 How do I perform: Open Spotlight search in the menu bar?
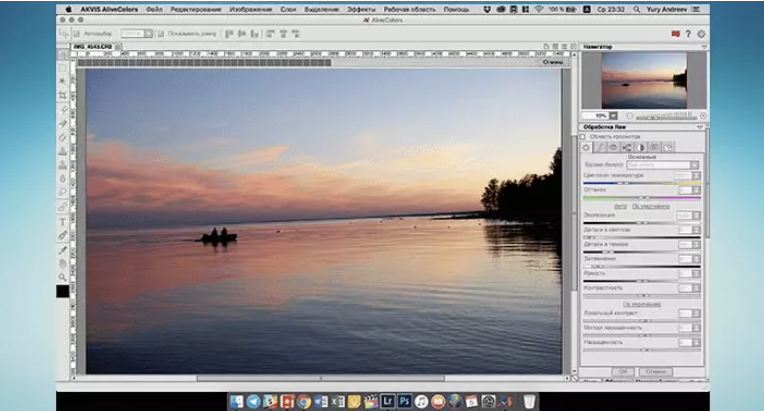tap(636, 9)
